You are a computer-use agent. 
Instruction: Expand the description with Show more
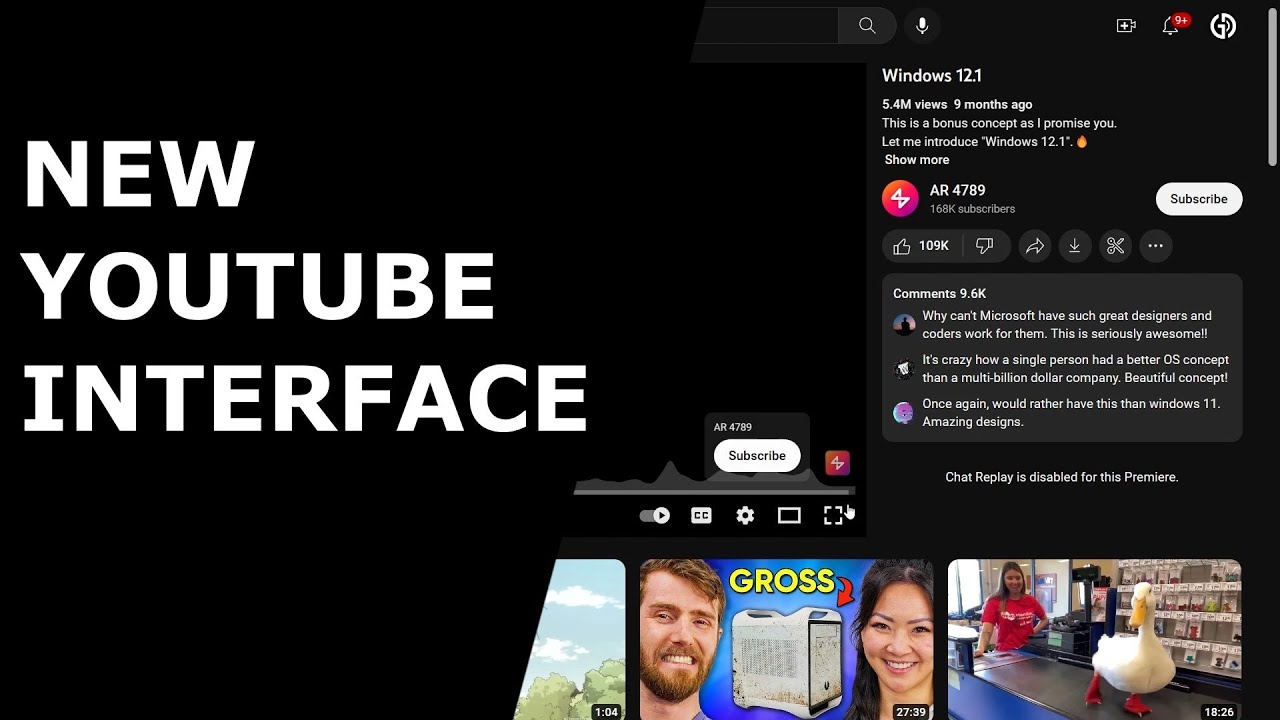917,160
